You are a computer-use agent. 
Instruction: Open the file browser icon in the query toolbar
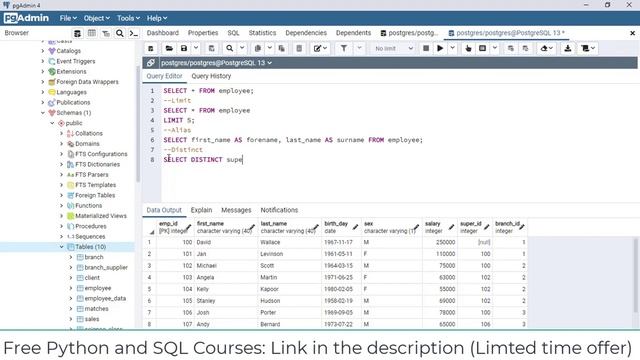169,48
